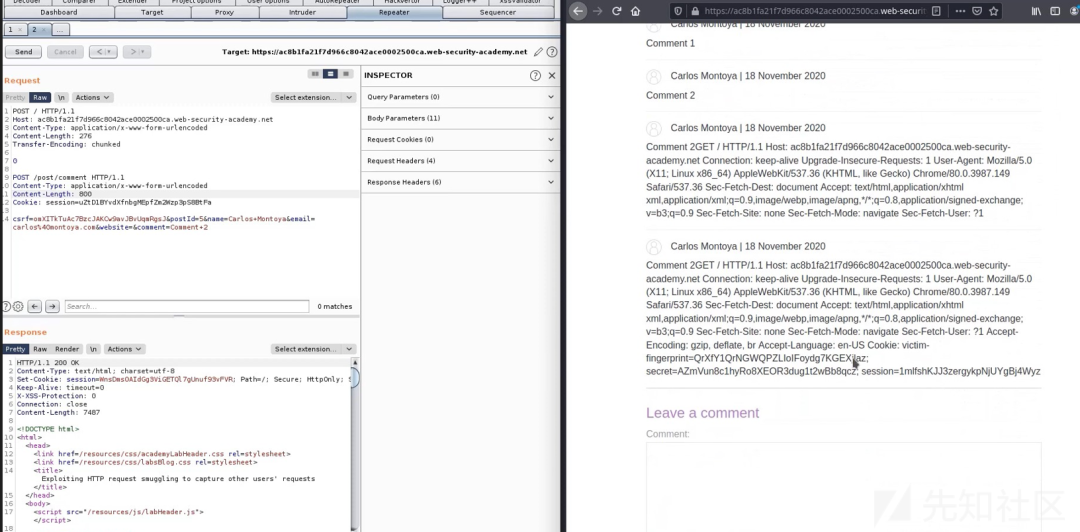The width and height of the screenshot is (1080, 532).
Task: Go back in Firefox browser
Action: tap(579, 11)
